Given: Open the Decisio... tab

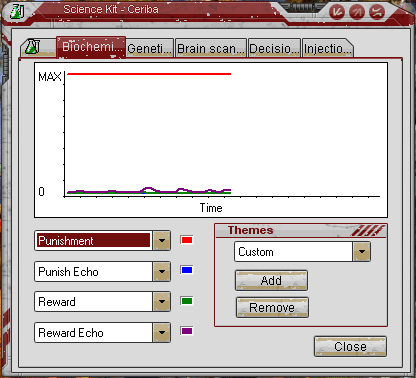Looking at the screenshot, I should 274,48.
